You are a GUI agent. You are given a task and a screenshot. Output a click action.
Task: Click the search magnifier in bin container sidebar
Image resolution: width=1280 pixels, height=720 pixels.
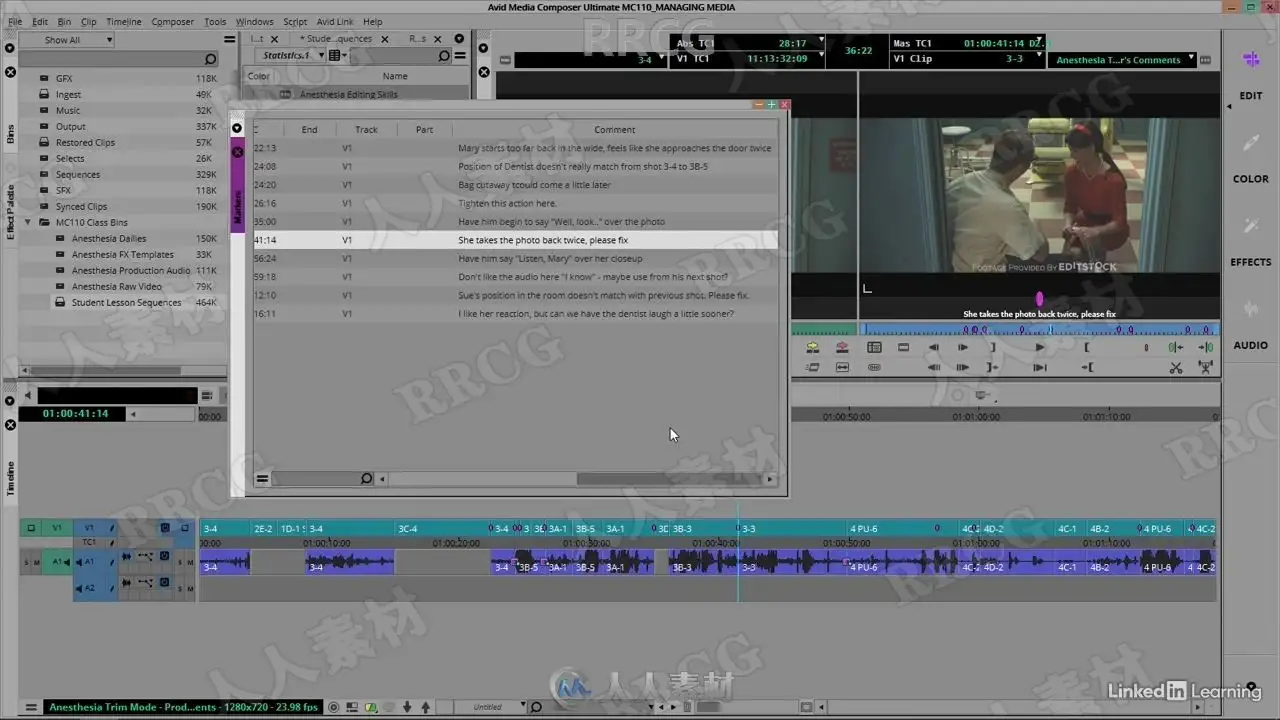[x=210, y=59]
